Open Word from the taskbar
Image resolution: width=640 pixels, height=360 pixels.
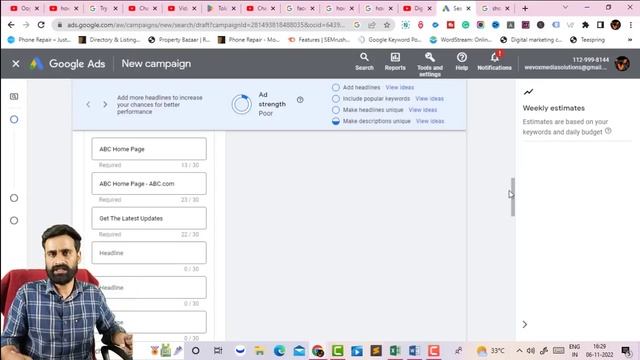click(414, 351)
